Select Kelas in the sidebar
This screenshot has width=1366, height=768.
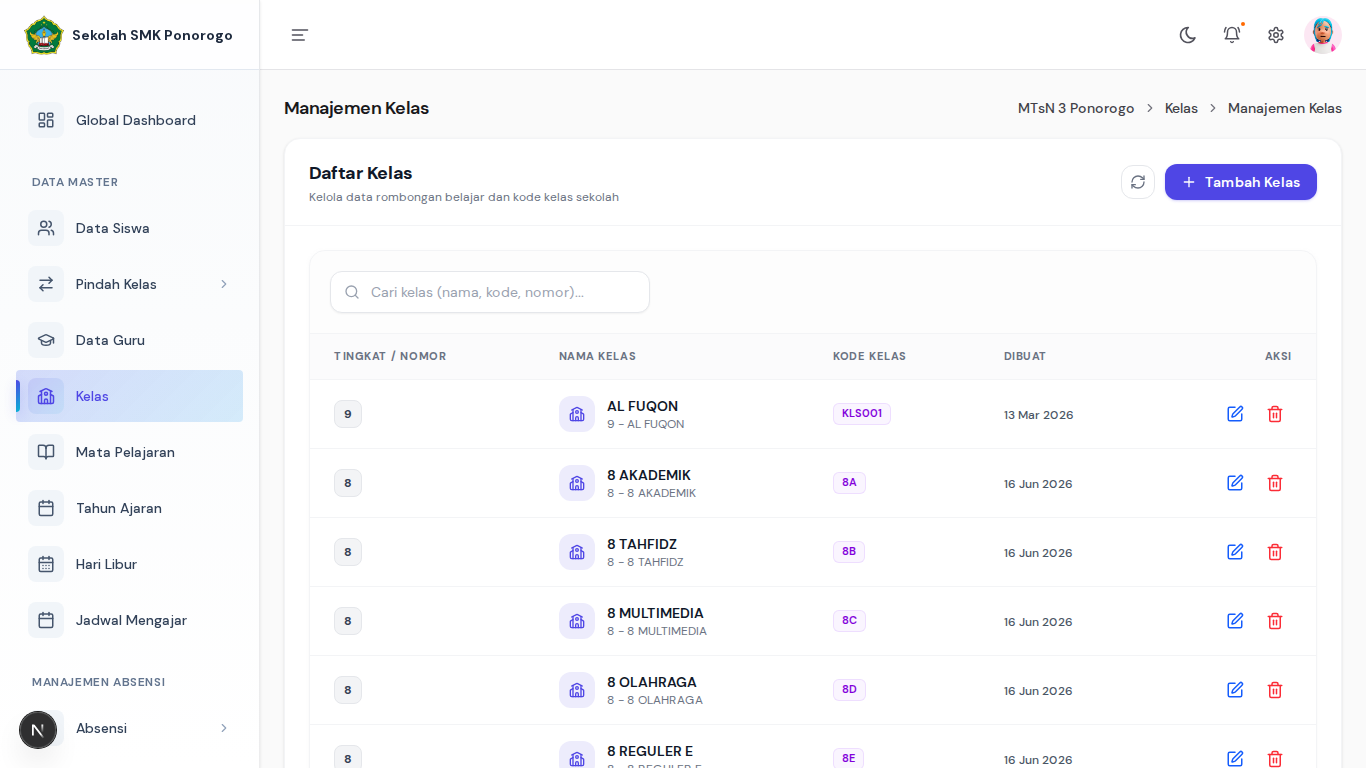point(129,396)
